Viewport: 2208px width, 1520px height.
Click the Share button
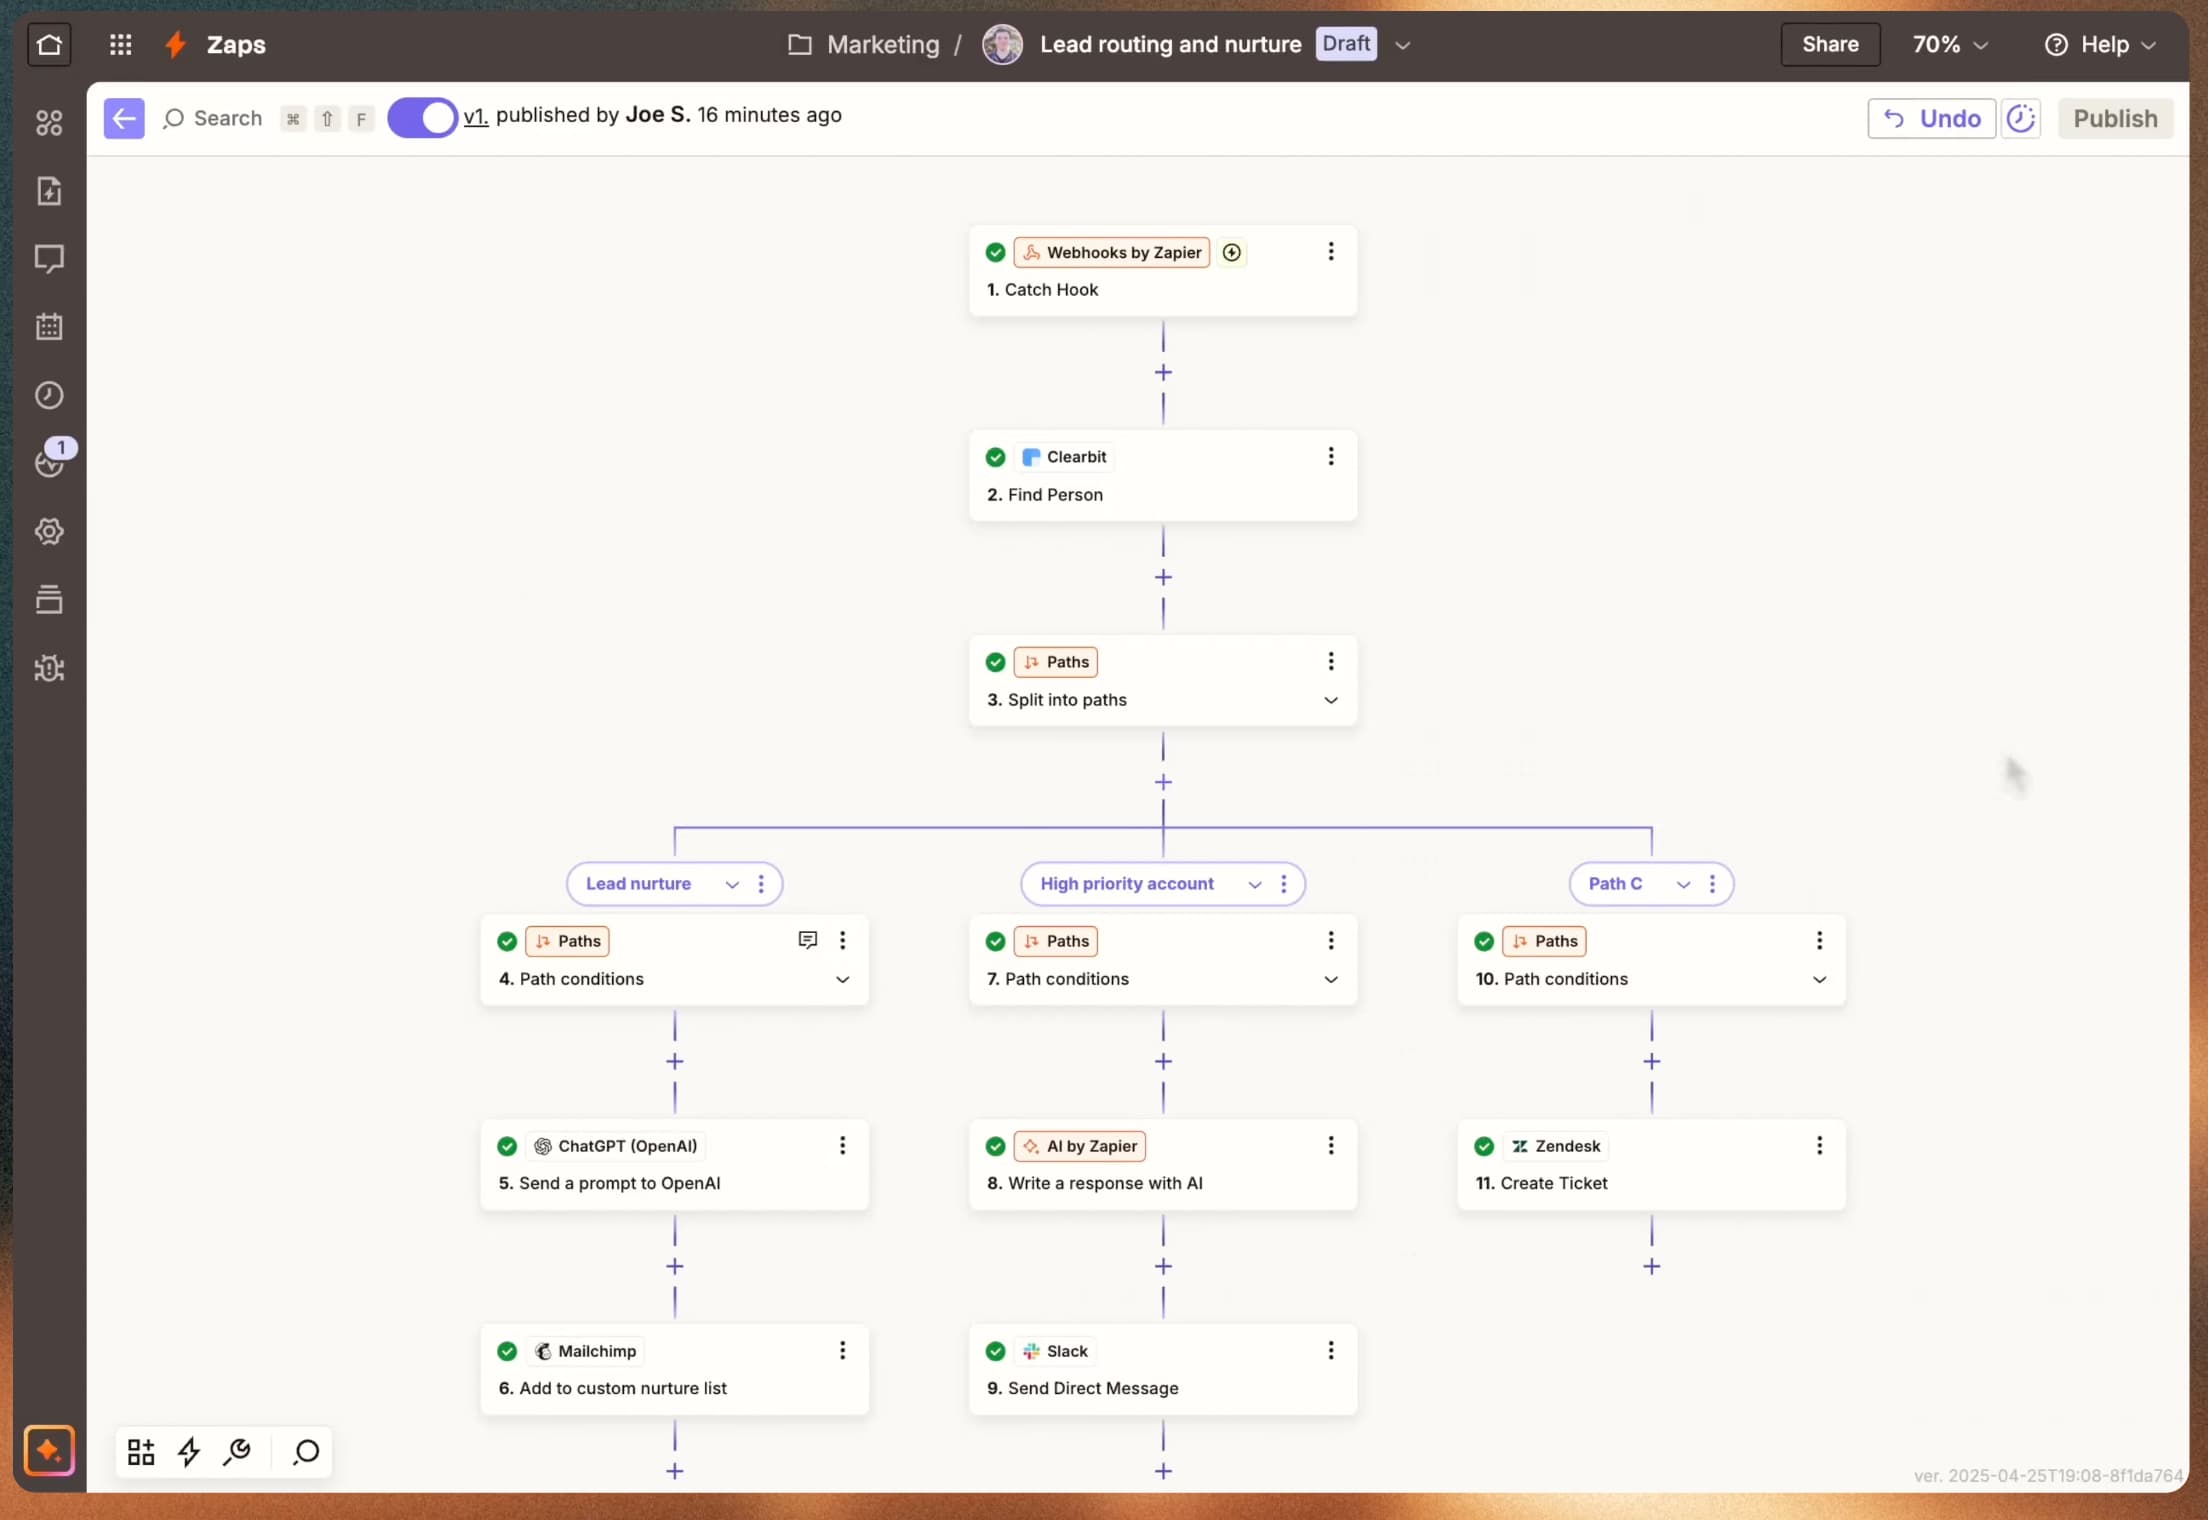tap(1829, 45)
